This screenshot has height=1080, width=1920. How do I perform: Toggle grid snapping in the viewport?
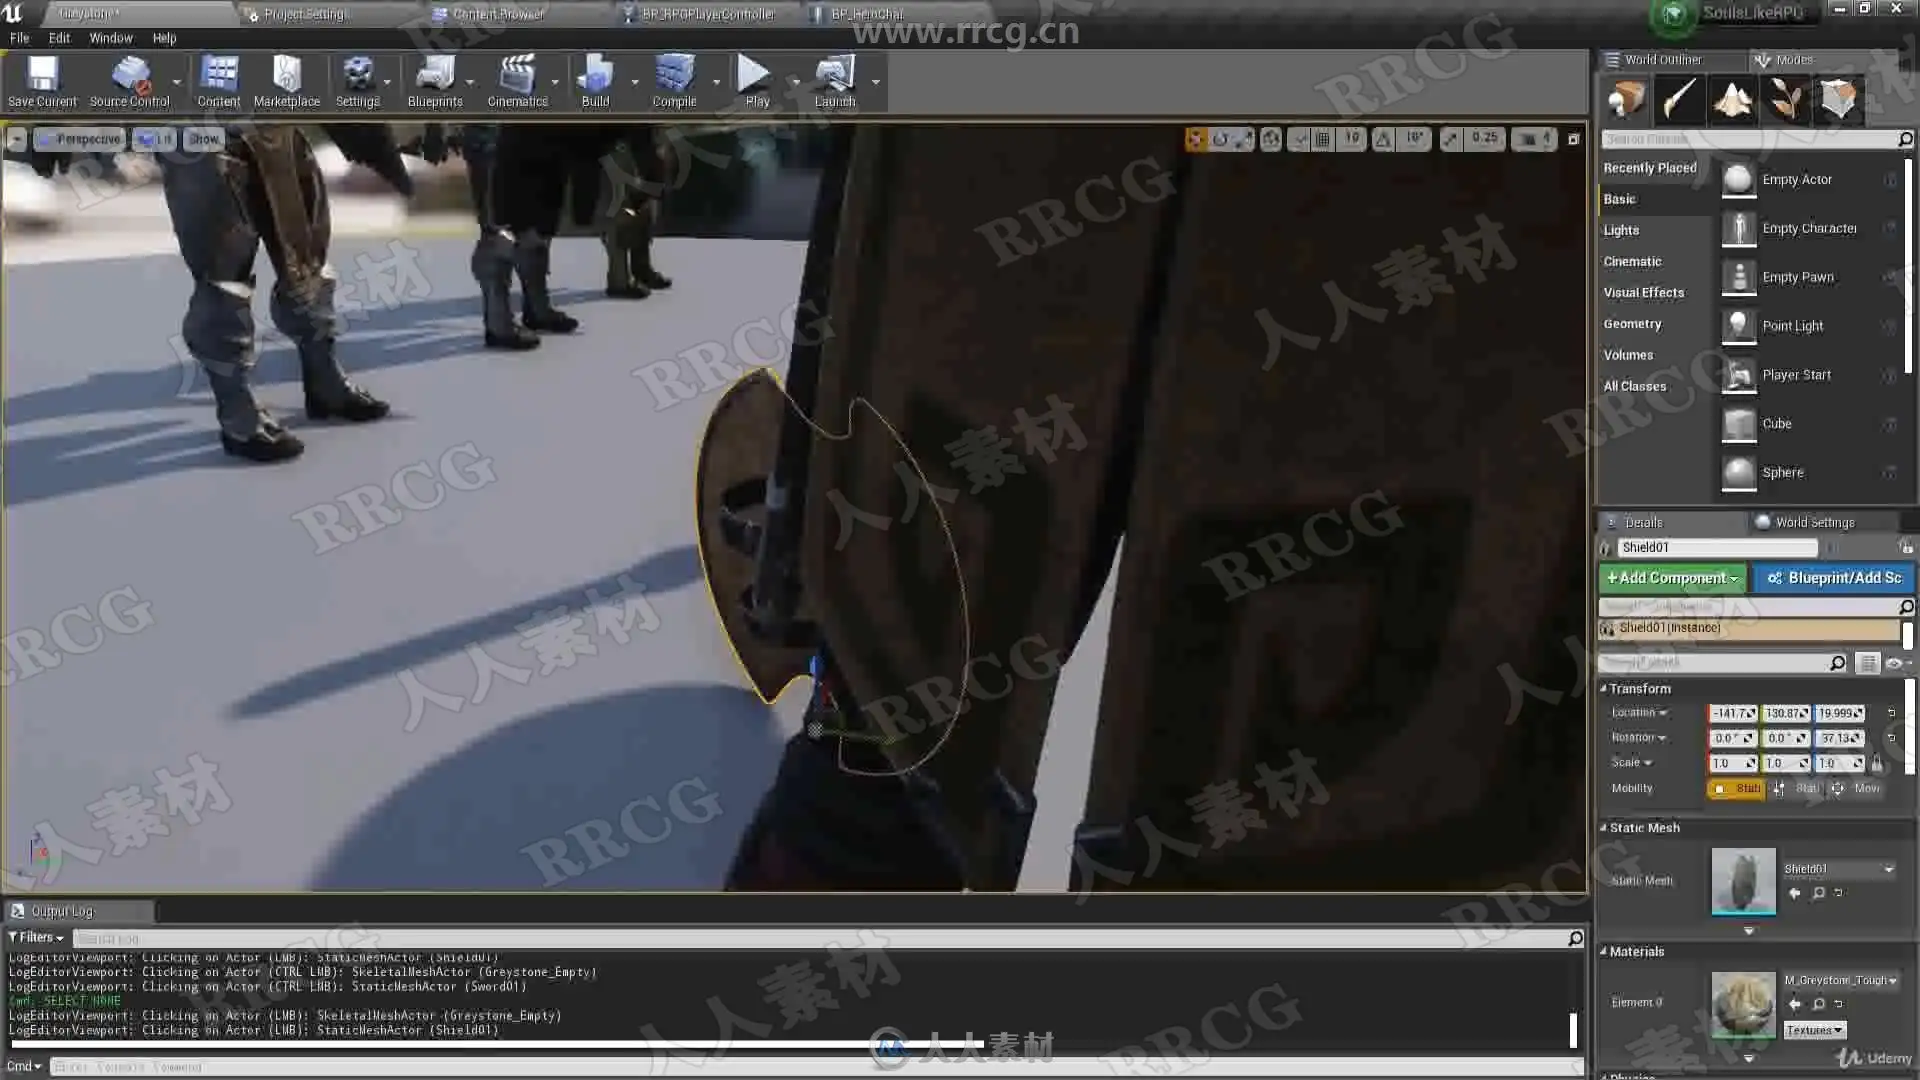[x=1323, y=139]
